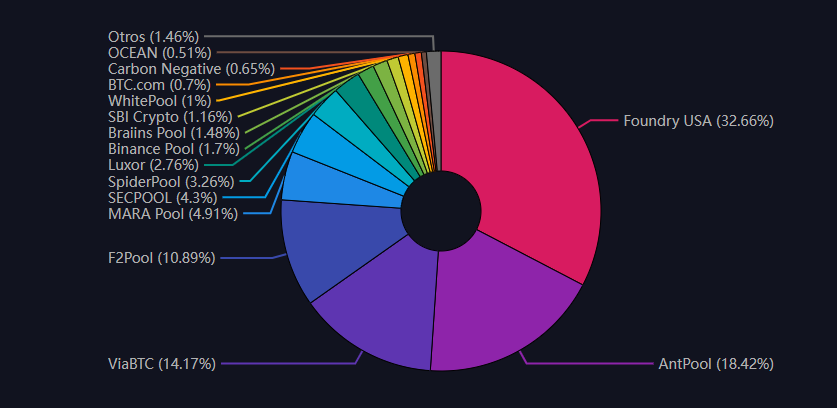Click the AntPool (18.42%) label
Viewport: 837px width, 408px height.
pos(716,363)
